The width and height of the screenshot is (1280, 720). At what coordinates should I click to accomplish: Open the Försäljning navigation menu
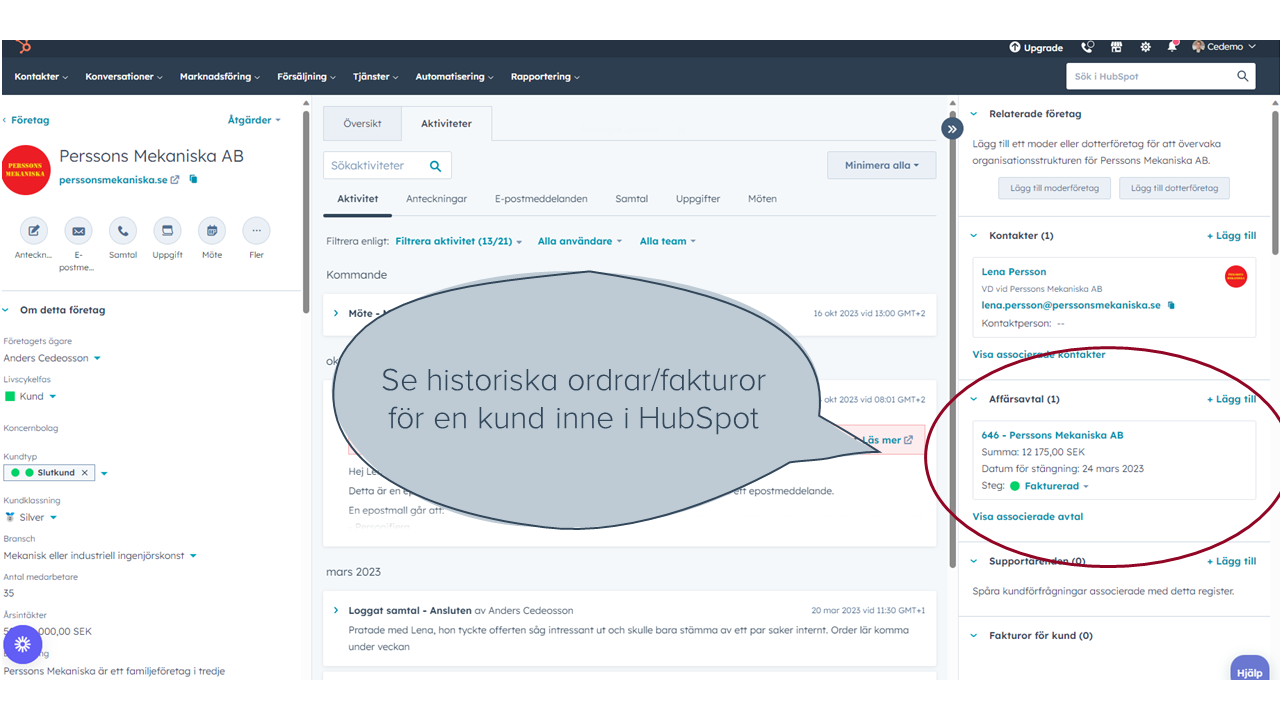(x=307, y=77)
